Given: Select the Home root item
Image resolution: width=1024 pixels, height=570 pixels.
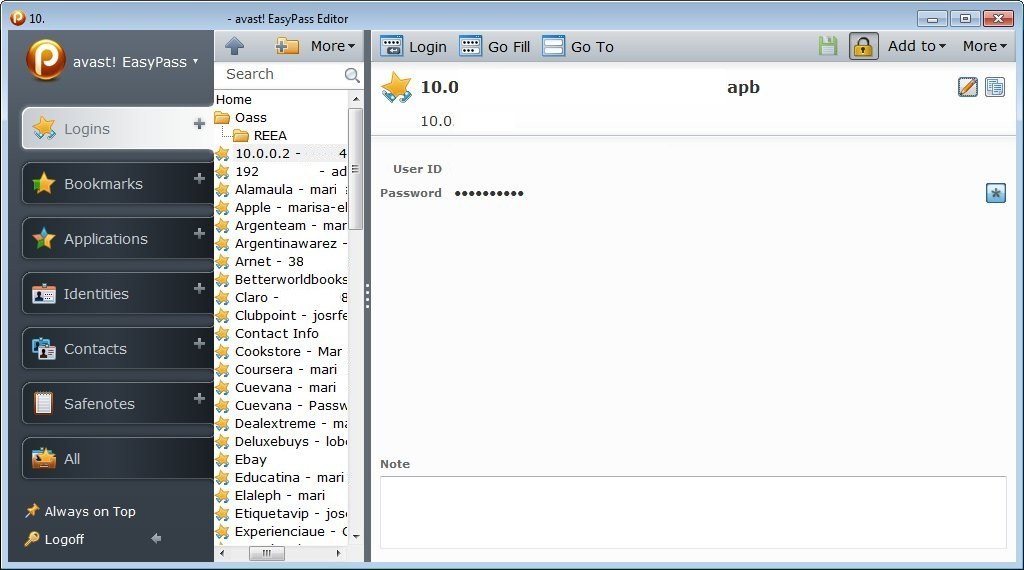Looking at the screenshot, I should (234, 99).
